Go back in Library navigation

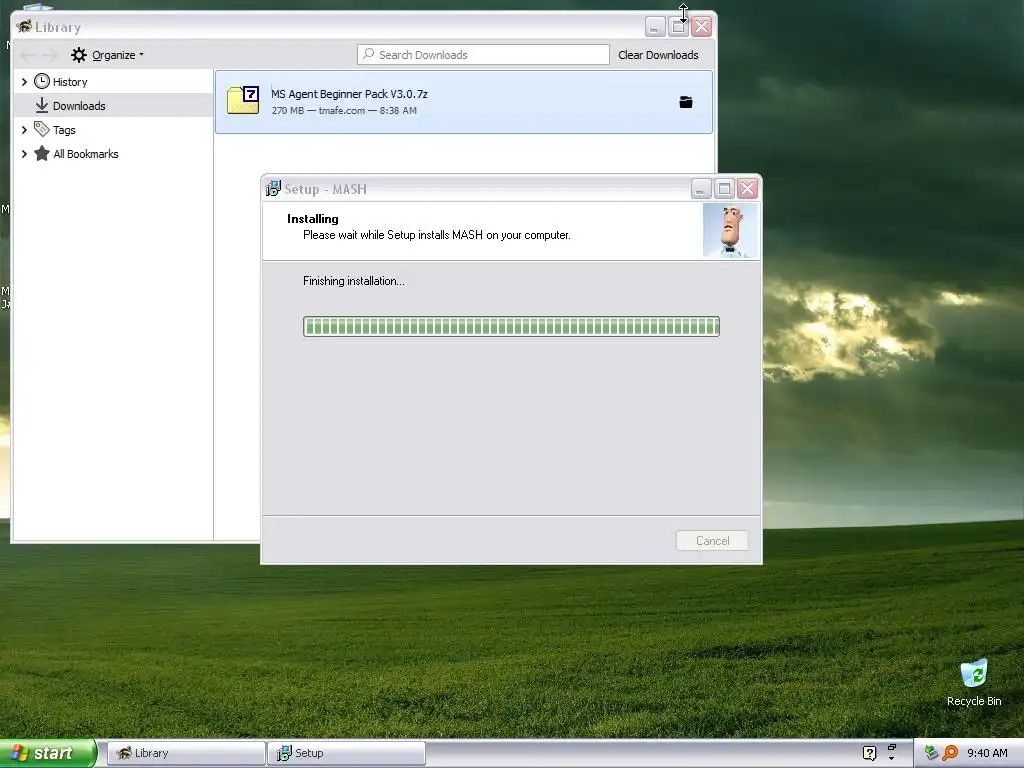[x=28, y=55]
